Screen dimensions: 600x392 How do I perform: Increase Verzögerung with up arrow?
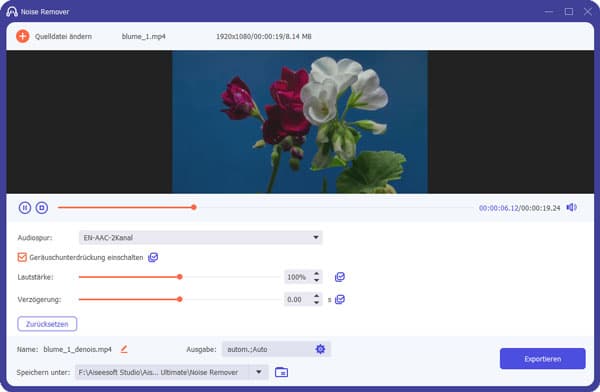(316, 296)
